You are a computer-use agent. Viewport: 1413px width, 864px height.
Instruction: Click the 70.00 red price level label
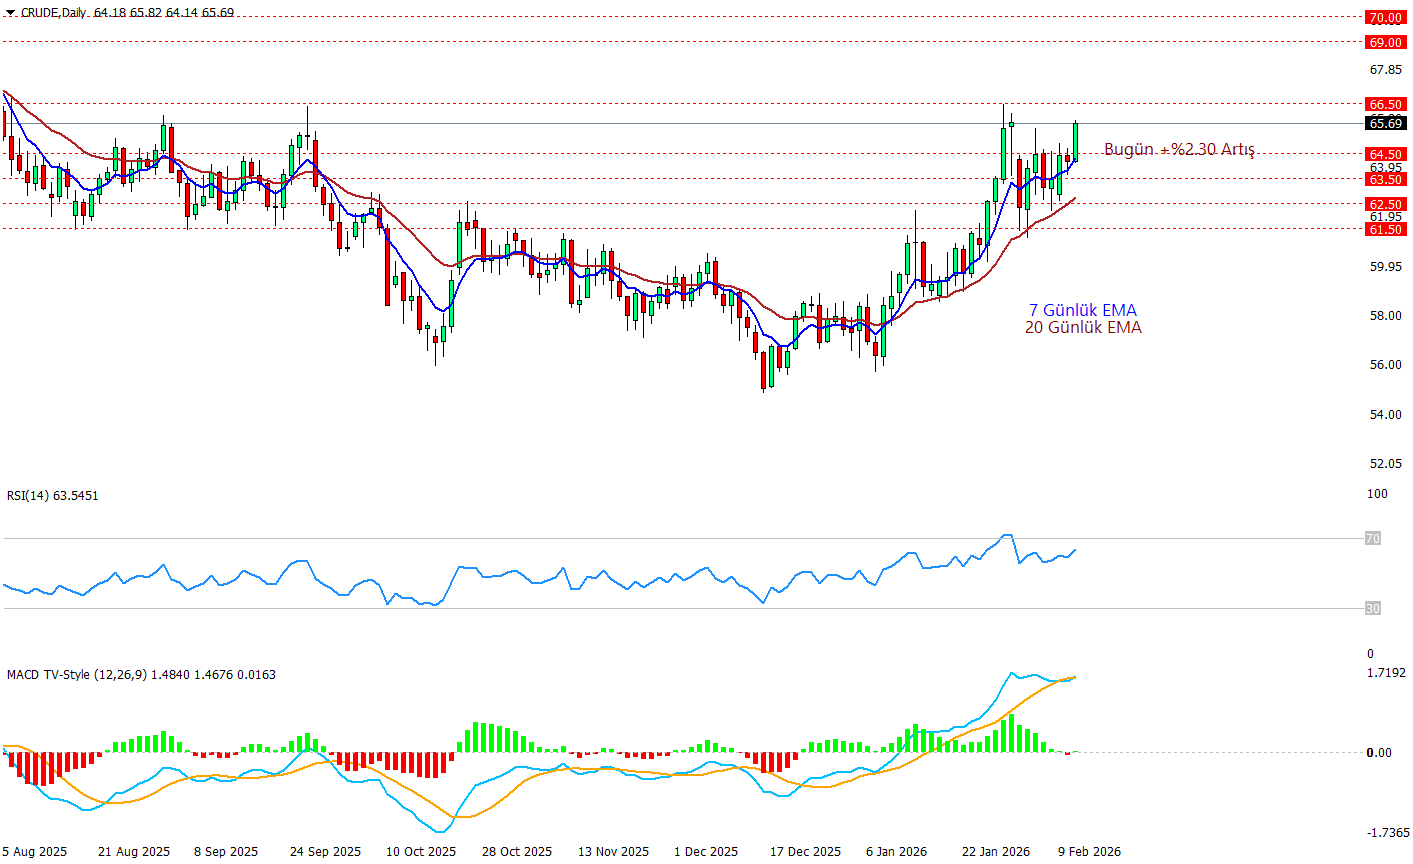pos(1385,18)
